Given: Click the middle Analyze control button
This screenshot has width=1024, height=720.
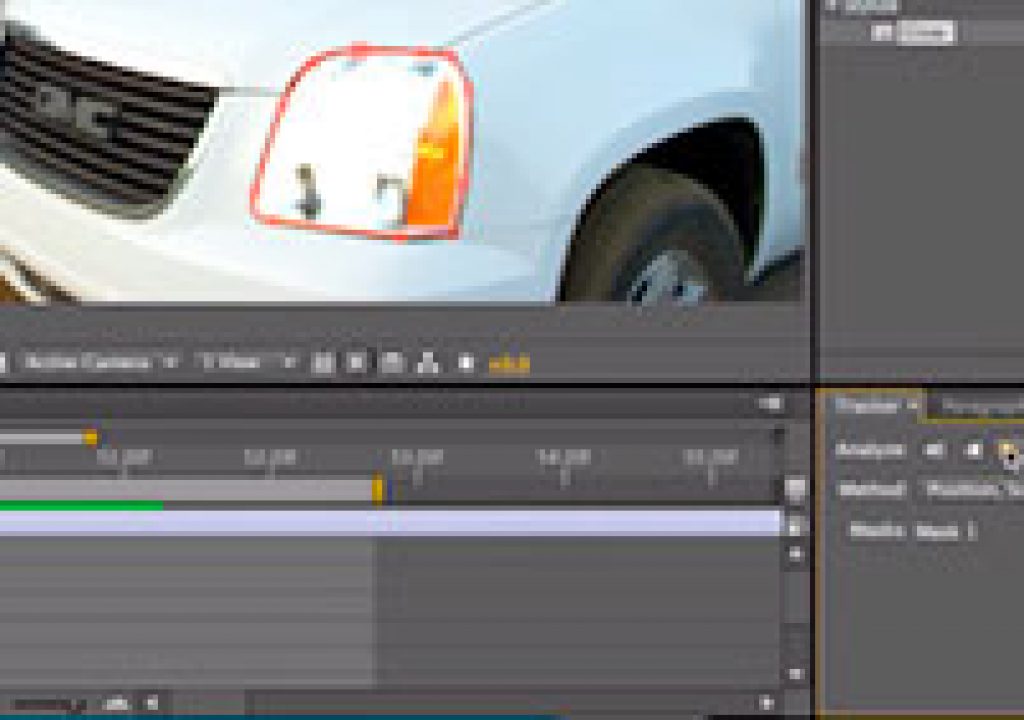Looking at the screenshot, I should pos(974,450).
